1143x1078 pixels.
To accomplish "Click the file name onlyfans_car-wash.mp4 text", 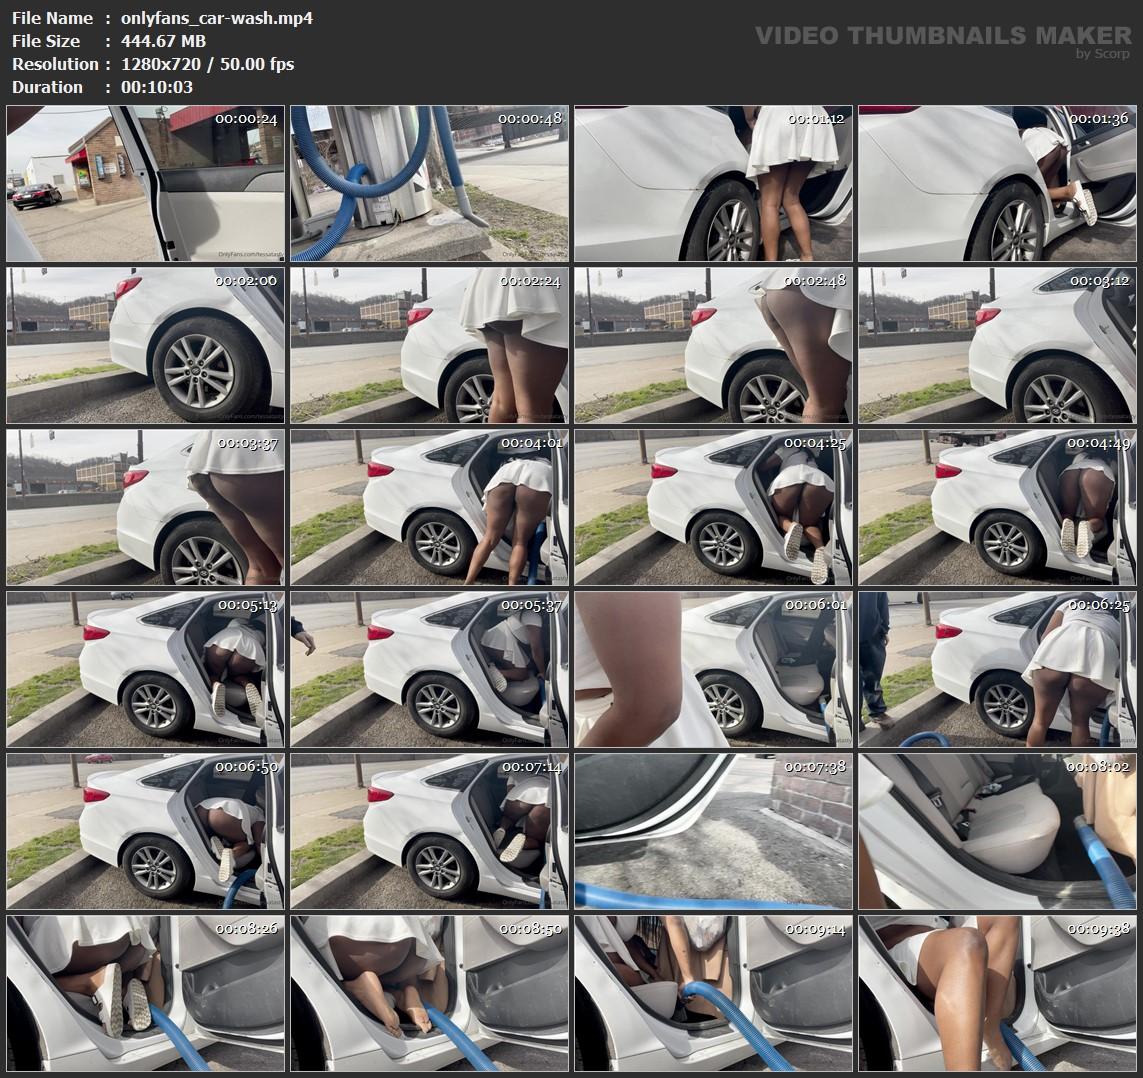I will [x=216, y=18].
